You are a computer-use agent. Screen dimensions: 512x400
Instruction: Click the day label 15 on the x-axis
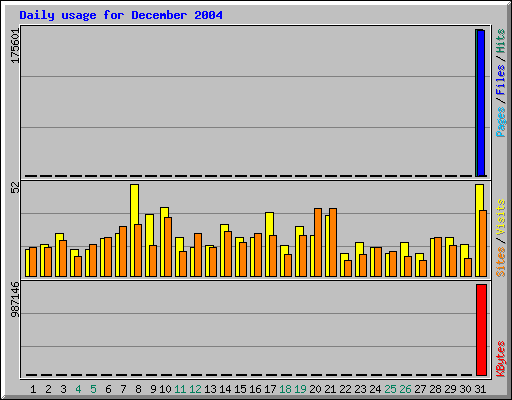240,389
